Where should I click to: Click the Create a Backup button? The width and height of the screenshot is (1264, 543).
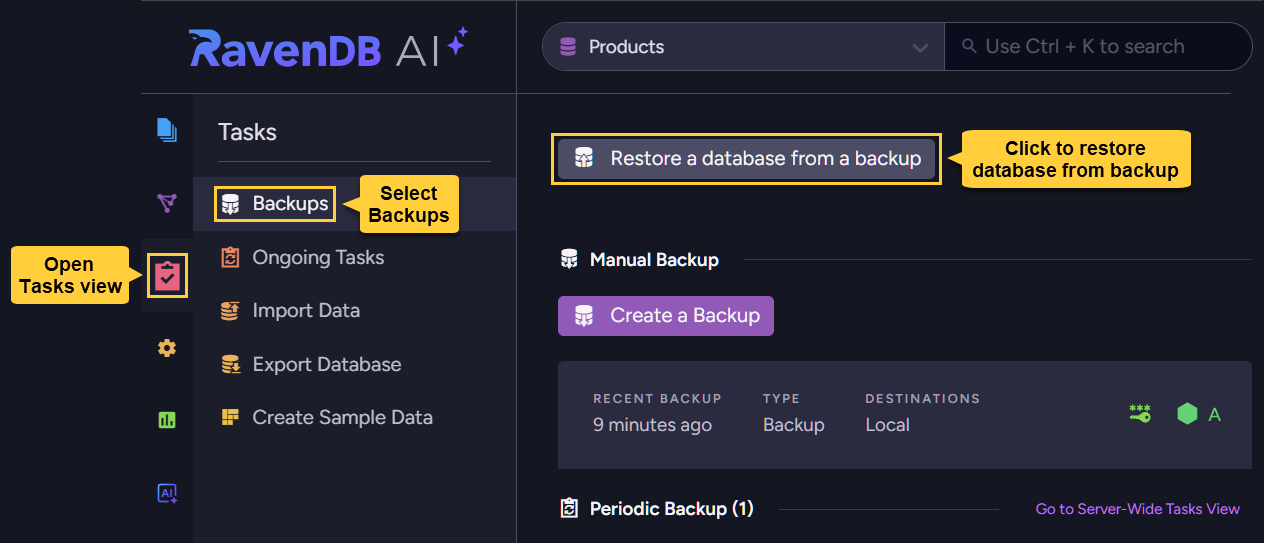click(x=666, y=315)
